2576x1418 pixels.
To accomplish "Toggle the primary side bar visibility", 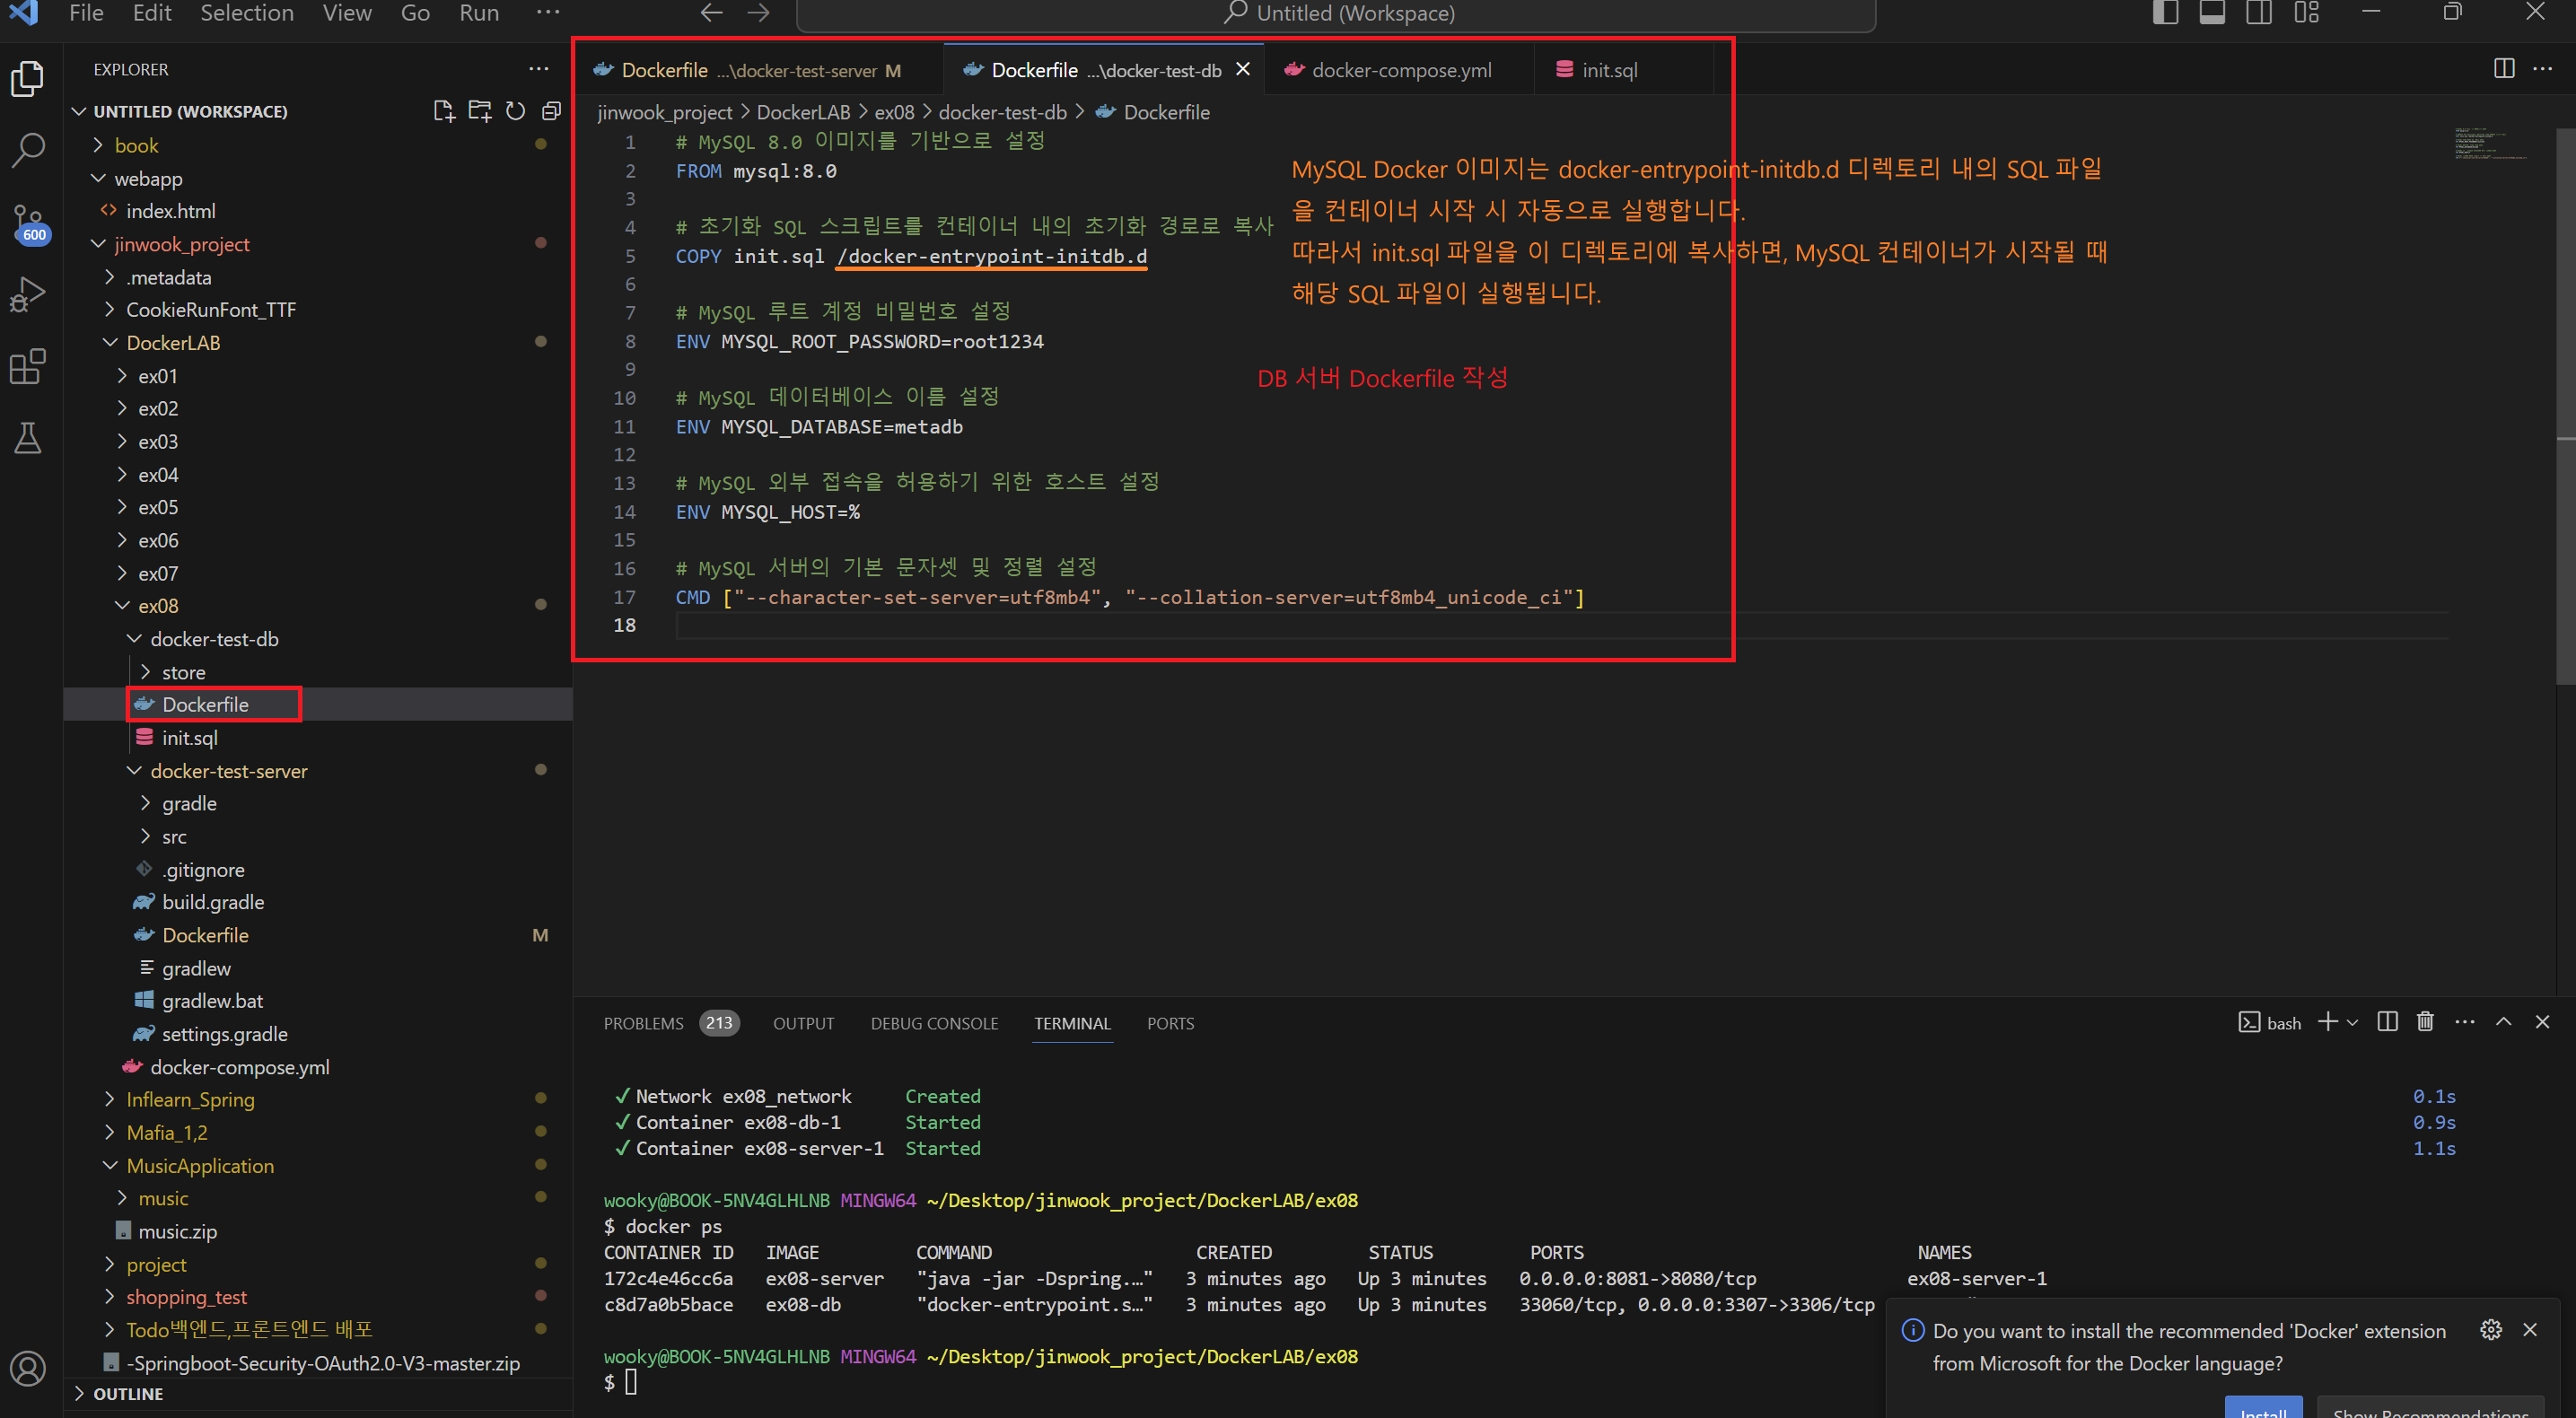I will [2165, 13].
